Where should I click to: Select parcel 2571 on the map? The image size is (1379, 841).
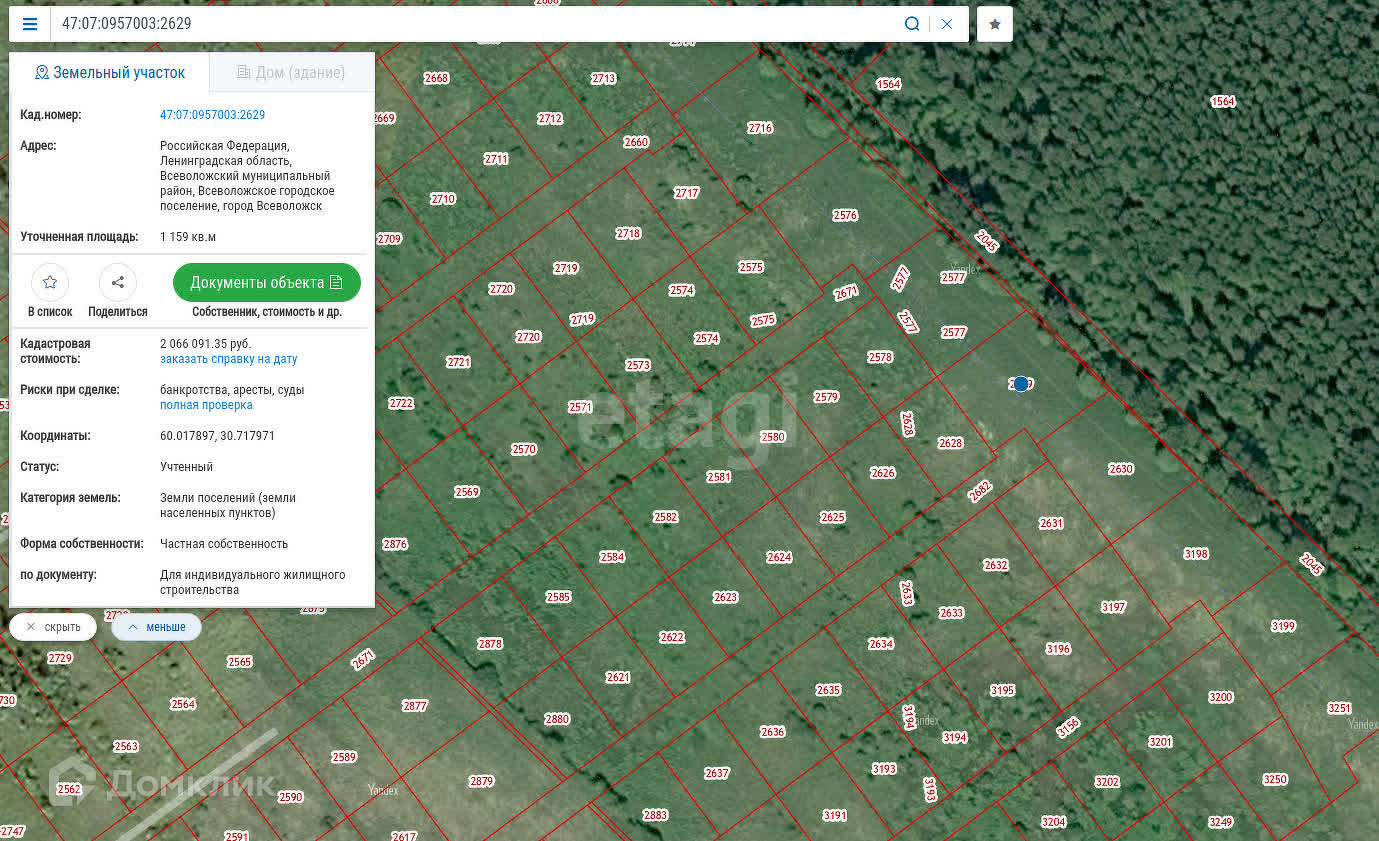click(580, 407)
